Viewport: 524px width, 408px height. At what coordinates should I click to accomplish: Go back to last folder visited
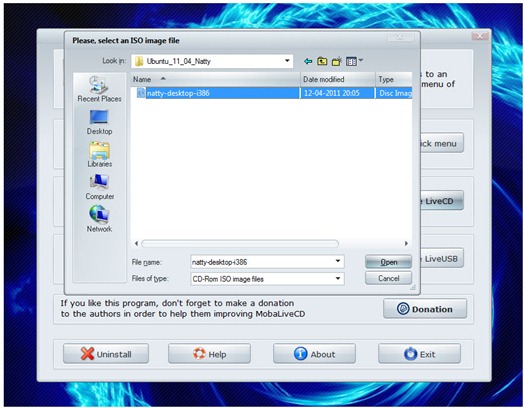coord(308,61)
